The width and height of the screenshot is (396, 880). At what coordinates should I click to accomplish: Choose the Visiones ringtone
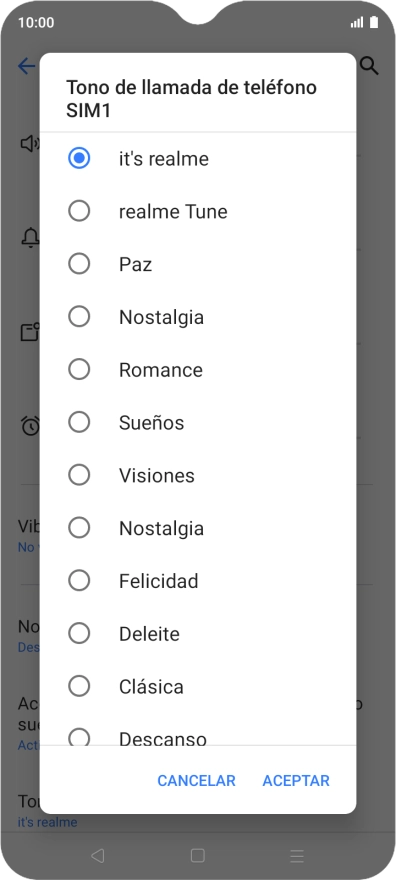coord(197,475)
